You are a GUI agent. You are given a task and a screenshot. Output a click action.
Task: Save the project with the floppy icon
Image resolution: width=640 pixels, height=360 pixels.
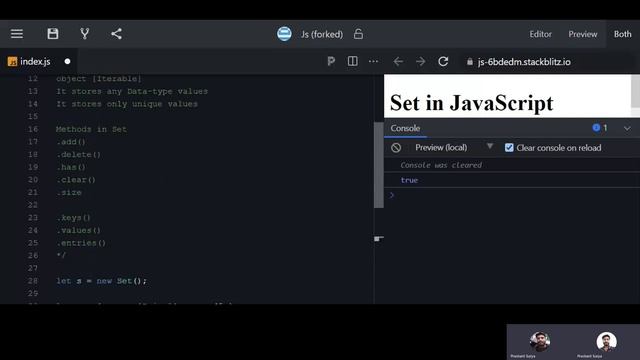53,34
